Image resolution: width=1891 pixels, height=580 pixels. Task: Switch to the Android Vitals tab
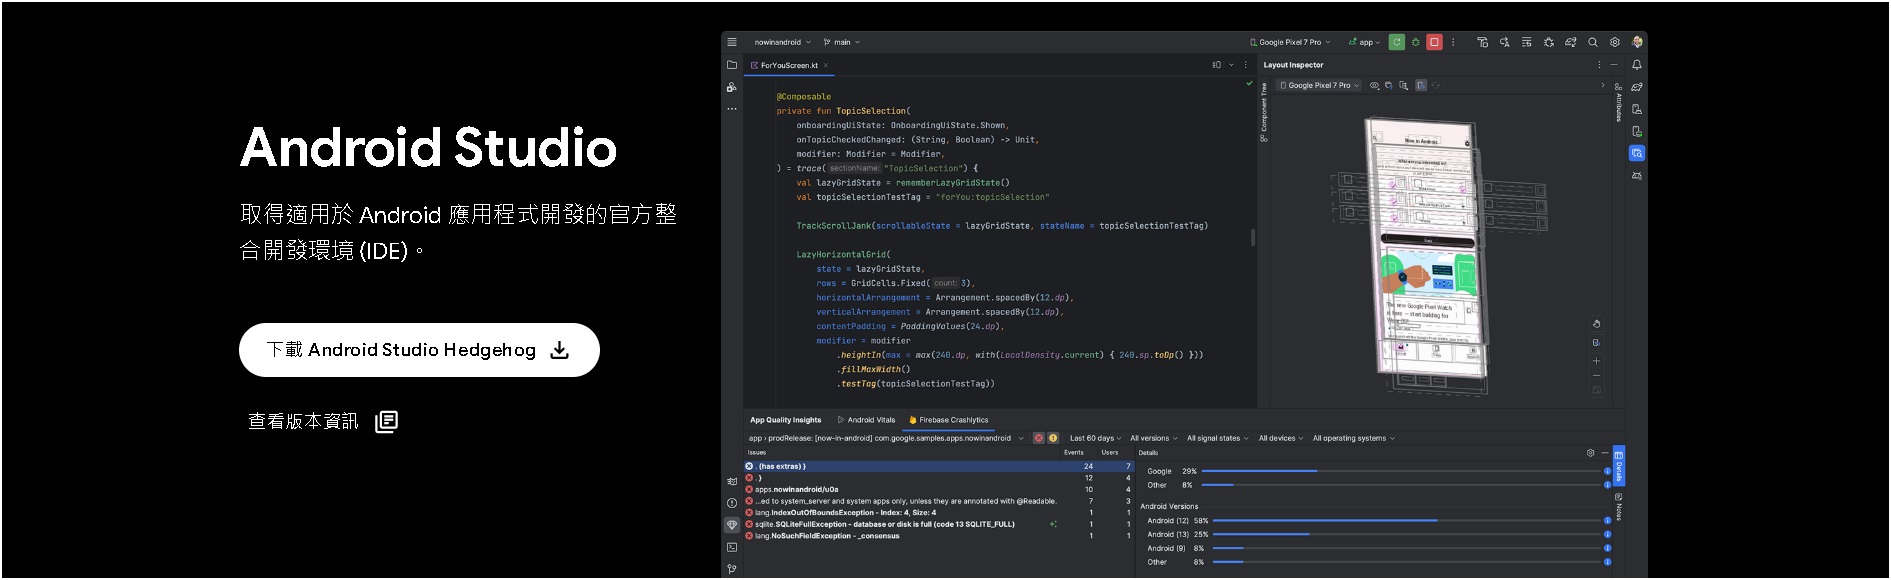(866, 420)
